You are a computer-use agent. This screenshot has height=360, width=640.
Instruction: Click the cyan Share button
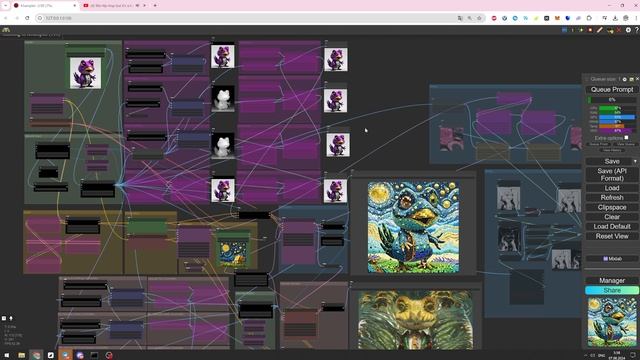coord(612,290)
